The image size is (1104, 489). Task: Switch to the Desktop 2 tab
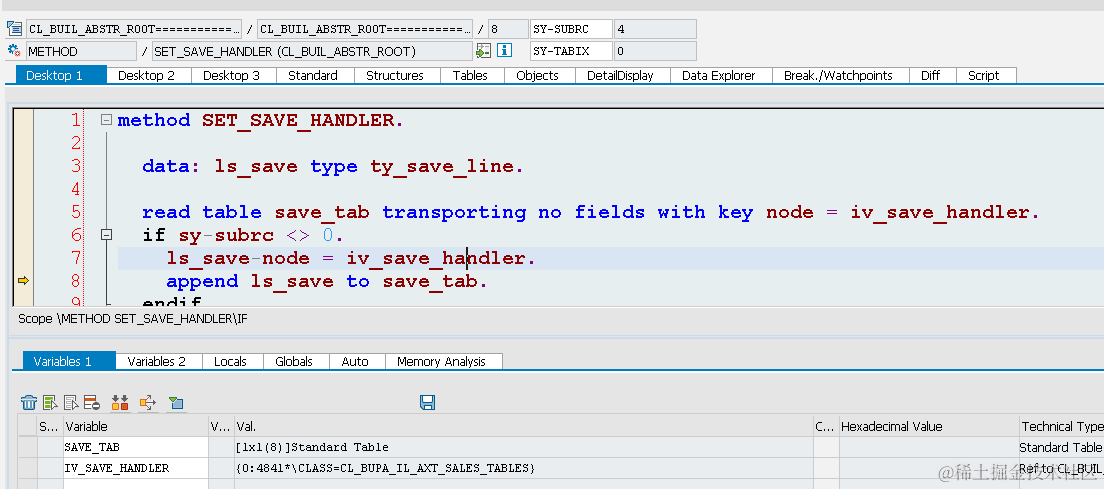[x=146, y=75]
